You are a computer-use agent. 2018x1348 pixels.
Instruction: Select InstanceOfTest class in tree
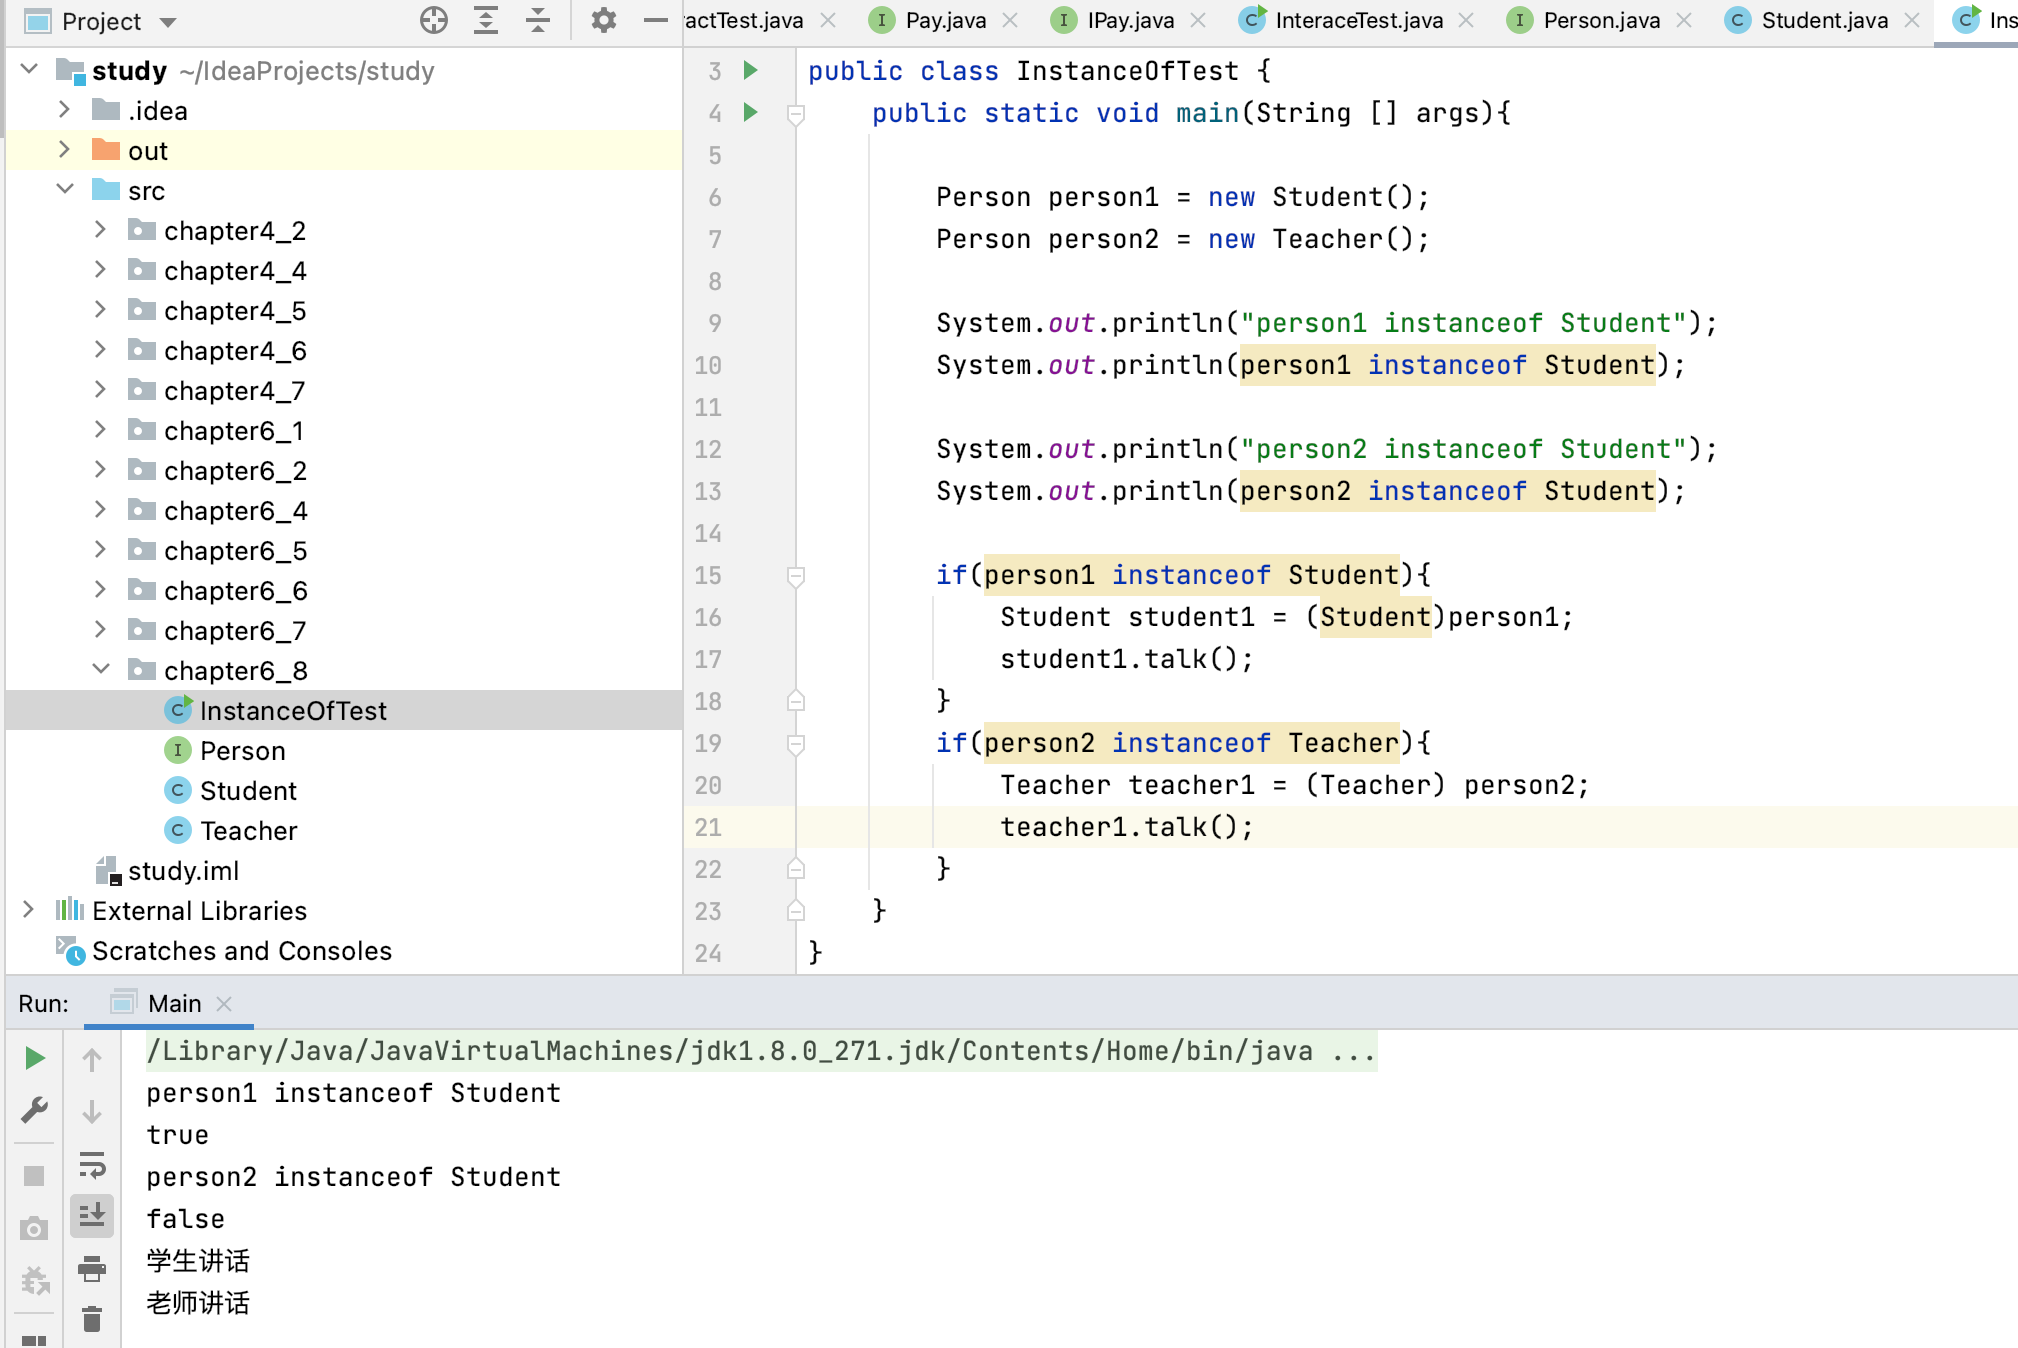pos(344,710)
